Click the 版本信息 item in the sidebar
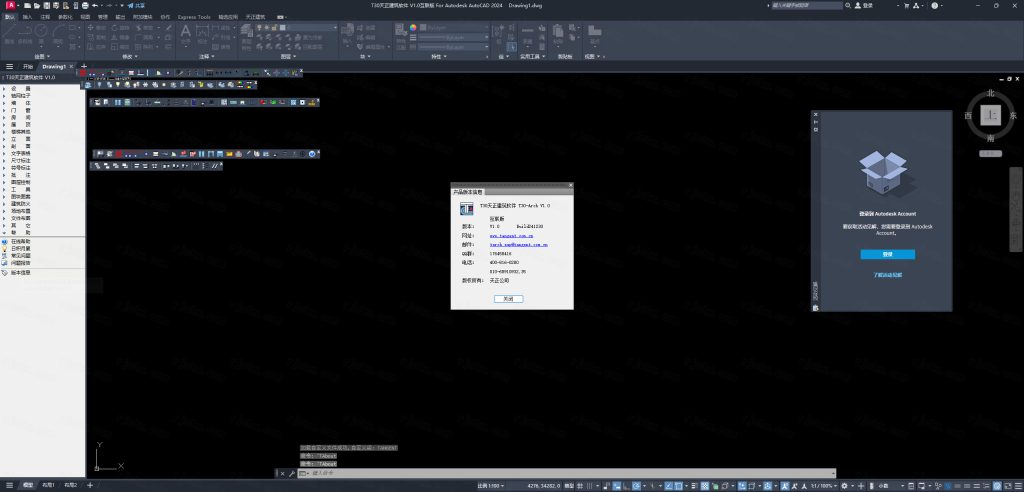Screen dimensions: 1024x492 pyautogui.click(x=21, y=272)
